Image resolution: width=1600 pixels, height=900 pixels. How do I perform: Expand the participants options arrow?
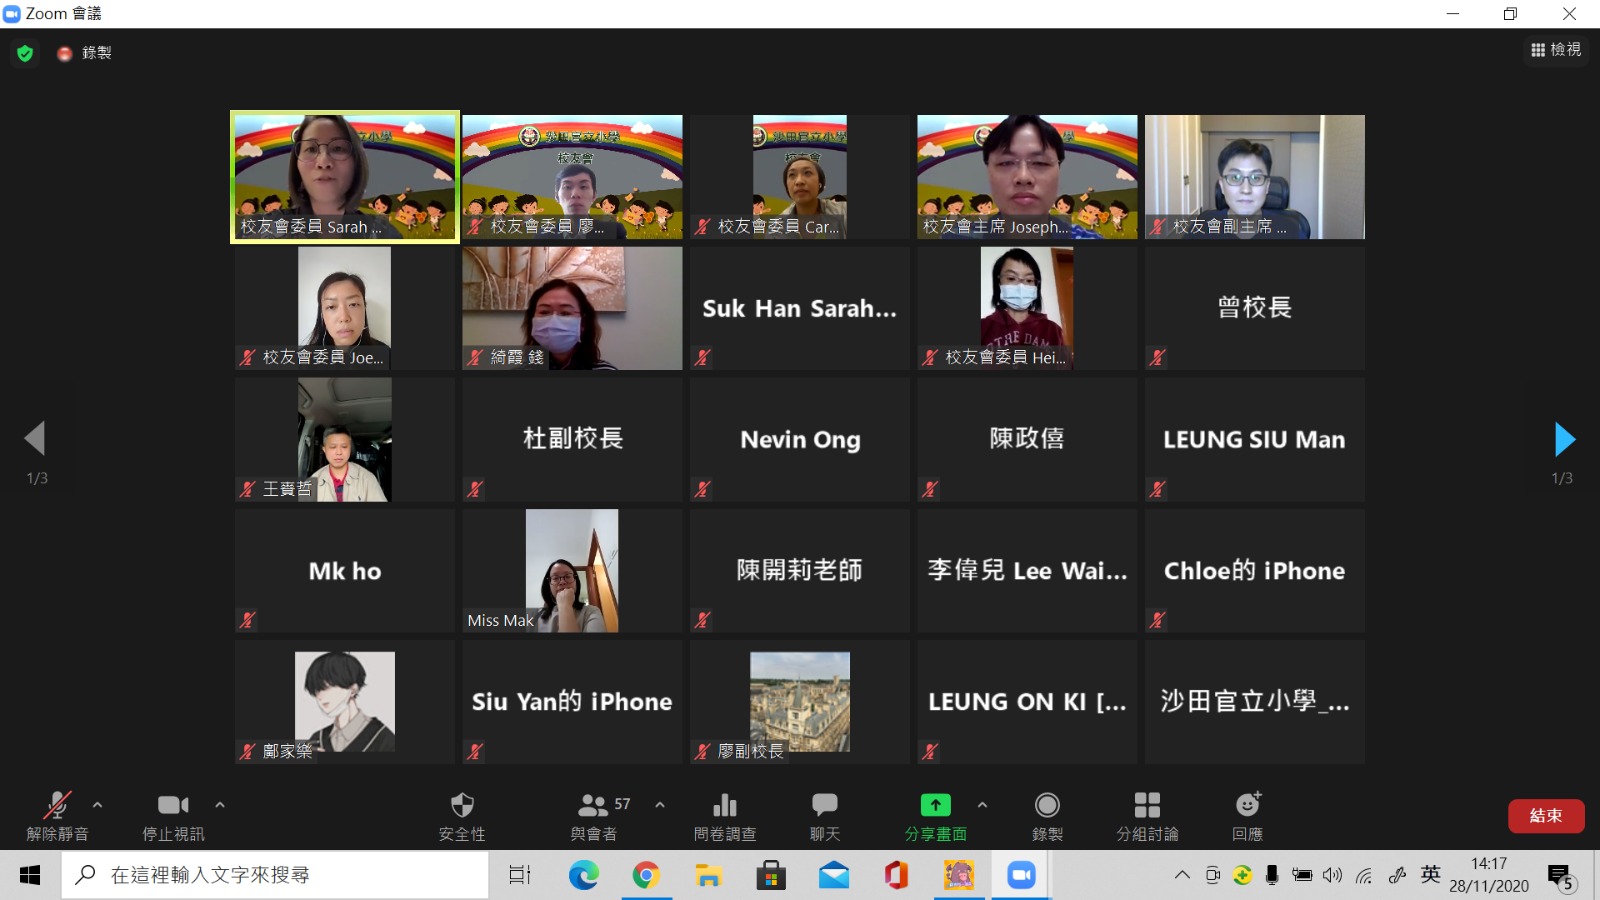(x=660, y=804)
